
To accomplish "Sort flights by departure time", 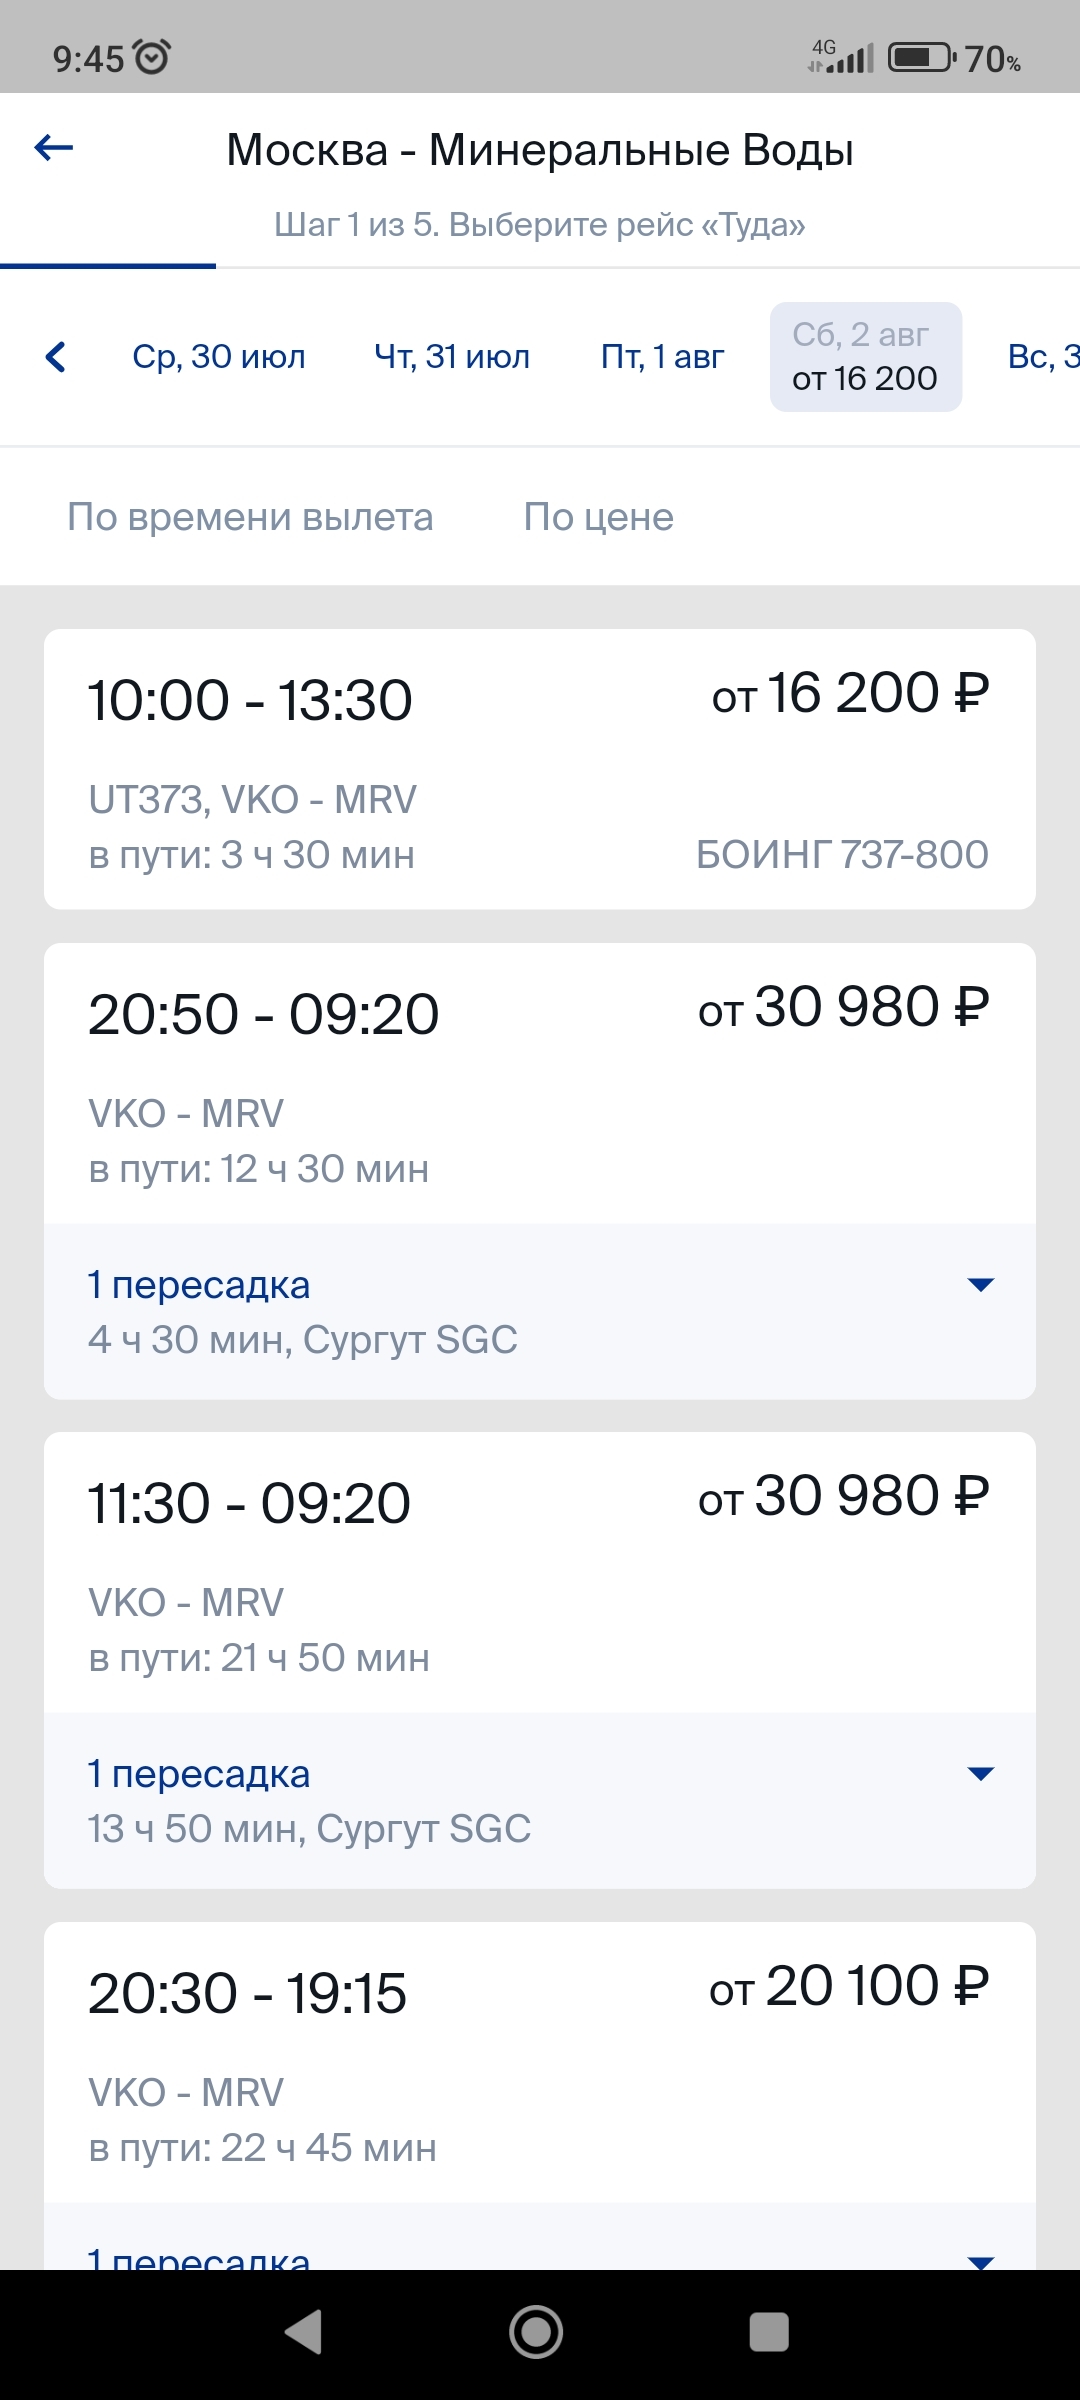I will 250,517.
